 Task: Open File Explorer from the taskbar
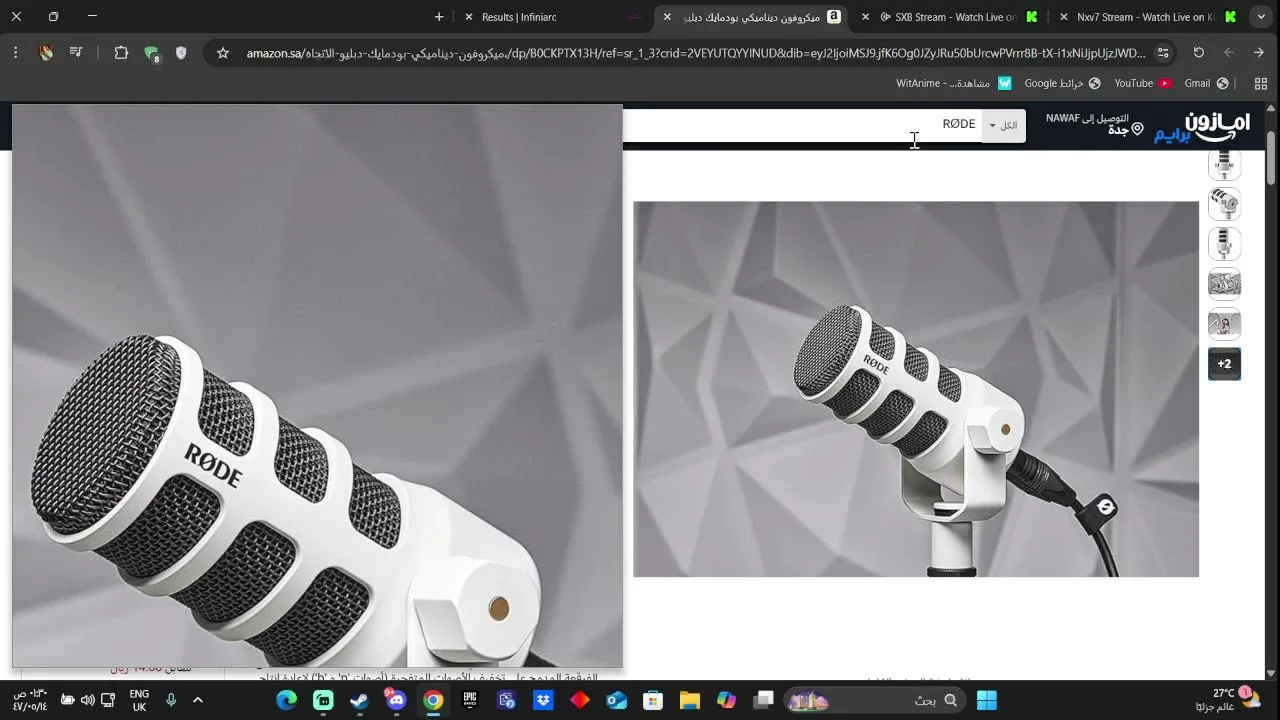pos(689,700)
